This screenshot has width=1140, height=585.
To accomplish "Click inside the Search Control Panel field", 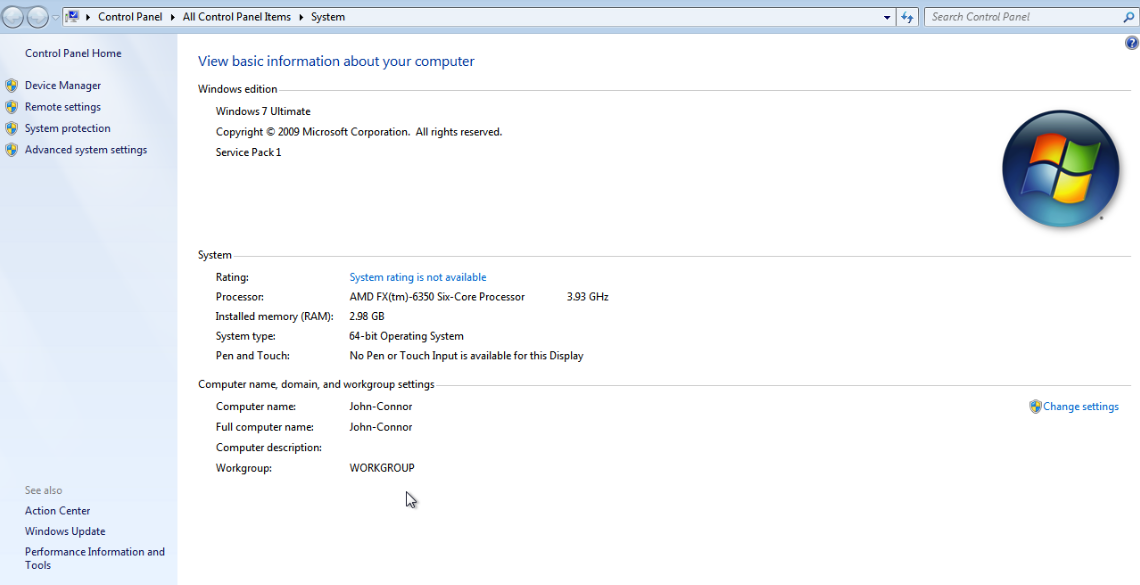I will pos(1020,16).
